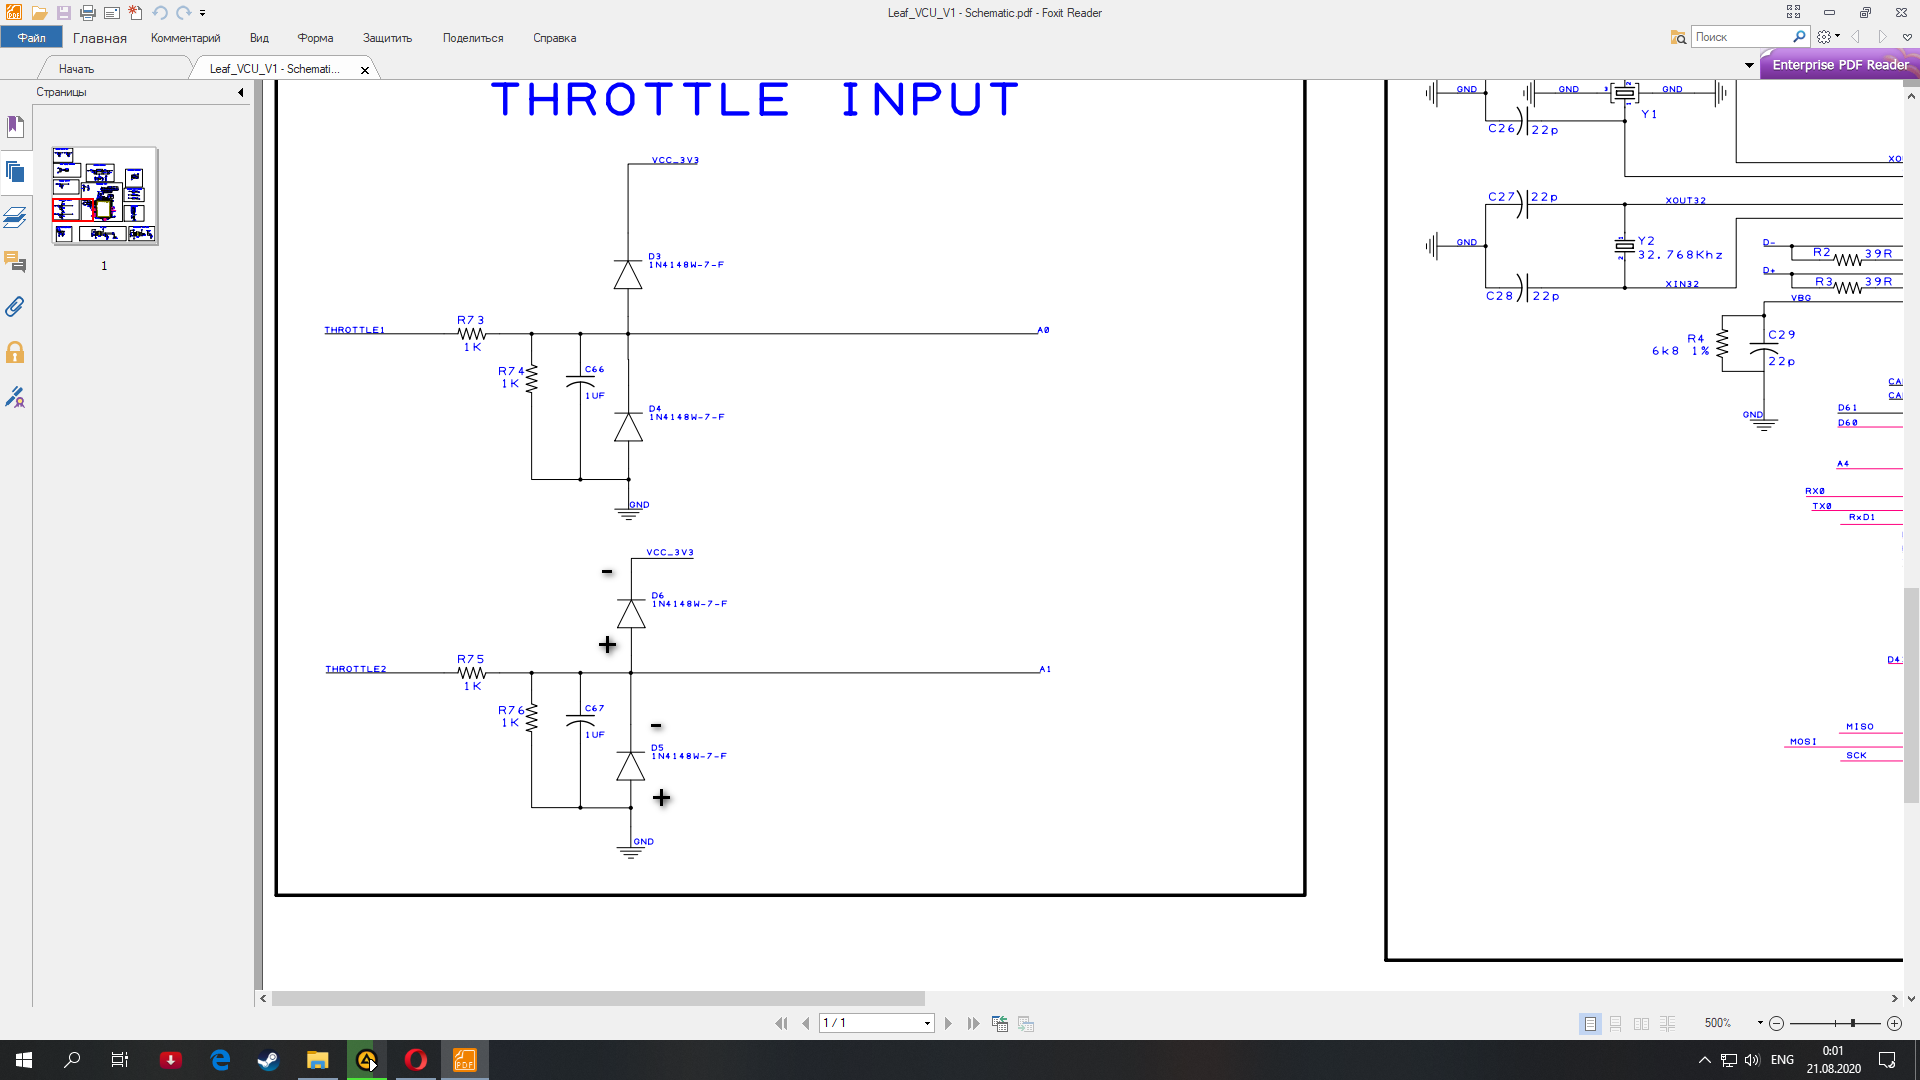This screenshot has width=1920, height=1080.
Task: Click the Print icon in quick access toolbar
Action: click(87, 13)
